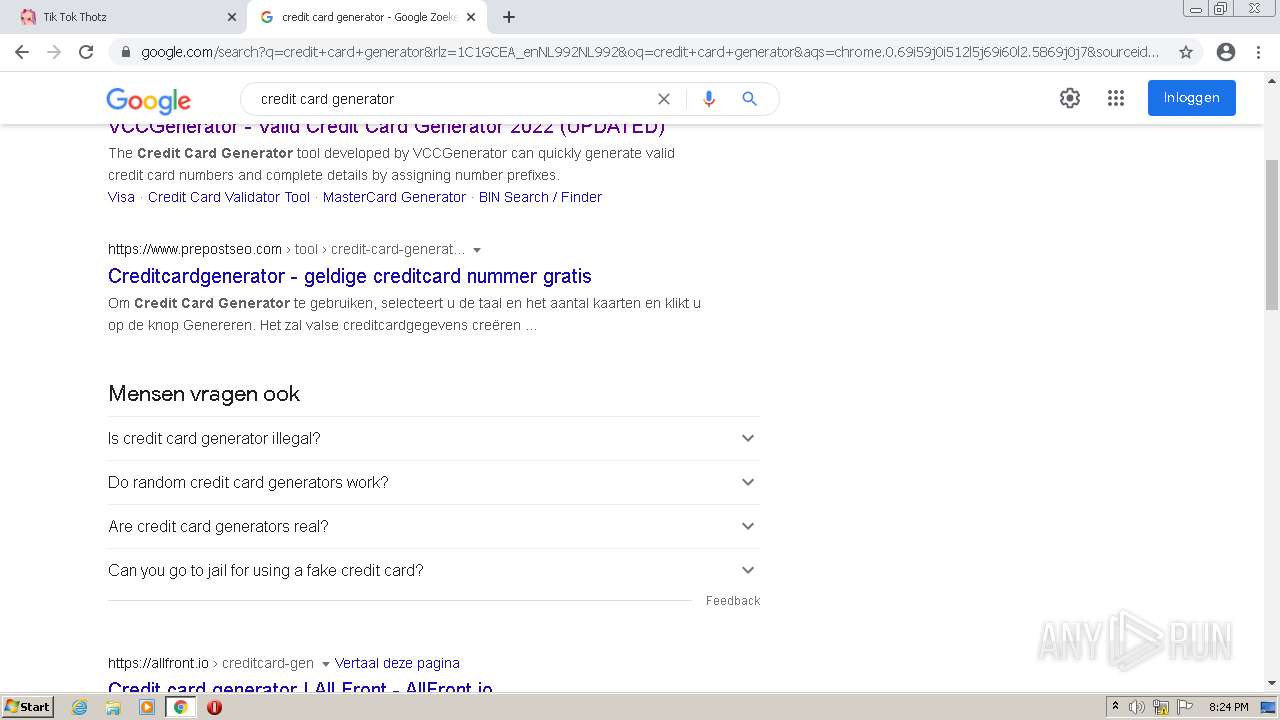Select the credit card generator Google tab
This screenshot has height=720, width=1280.
pyautogui.click(x=367, y=17)
